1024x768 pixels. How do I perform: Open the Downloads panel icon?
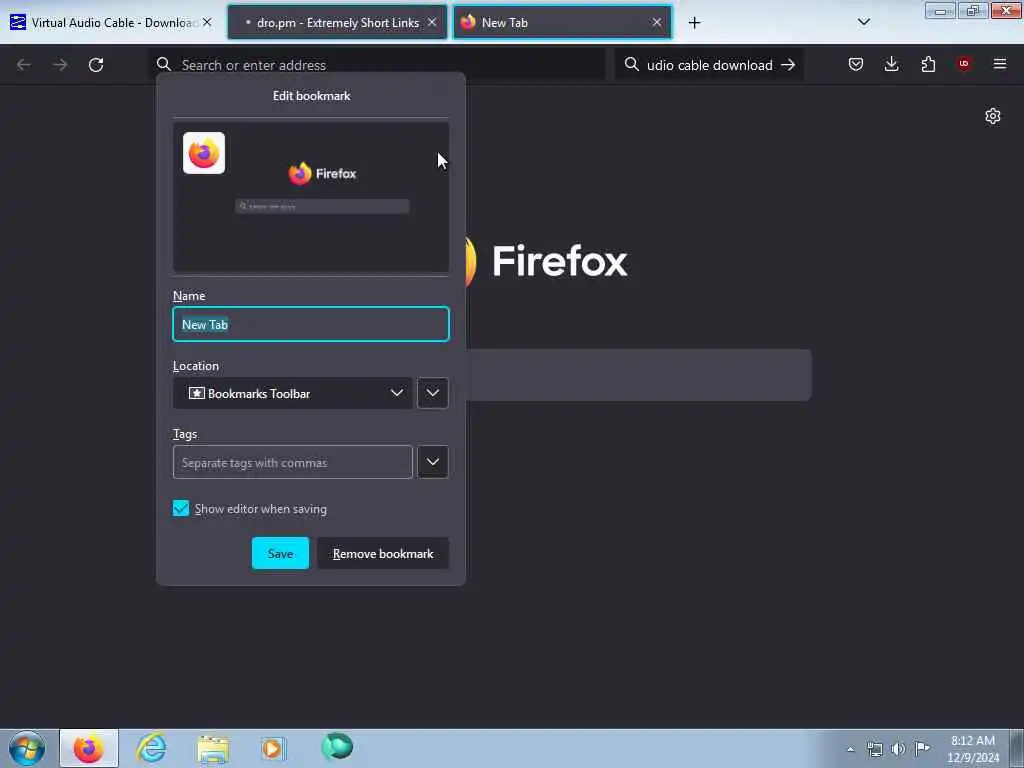891,64
